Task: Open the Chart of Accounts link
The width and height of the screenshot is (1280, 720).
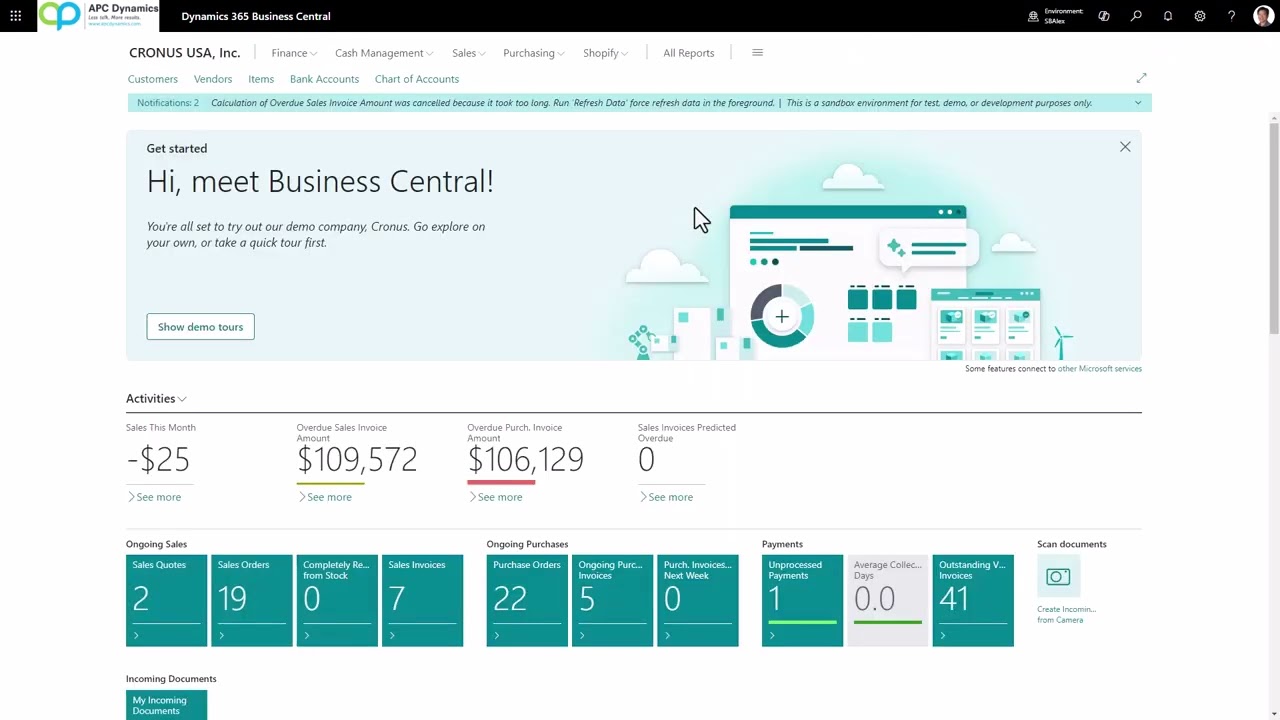Action: (x=417, y=79)
